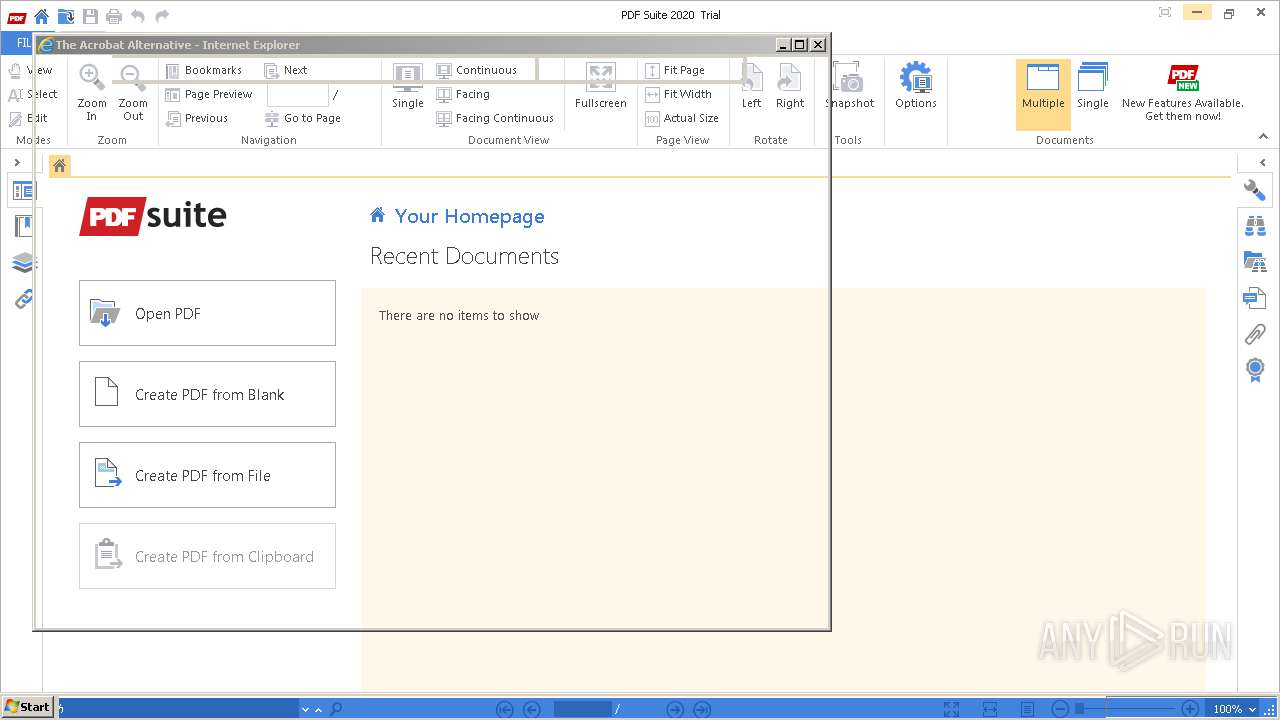Click the Redo arrow icon

click(162, 16)
